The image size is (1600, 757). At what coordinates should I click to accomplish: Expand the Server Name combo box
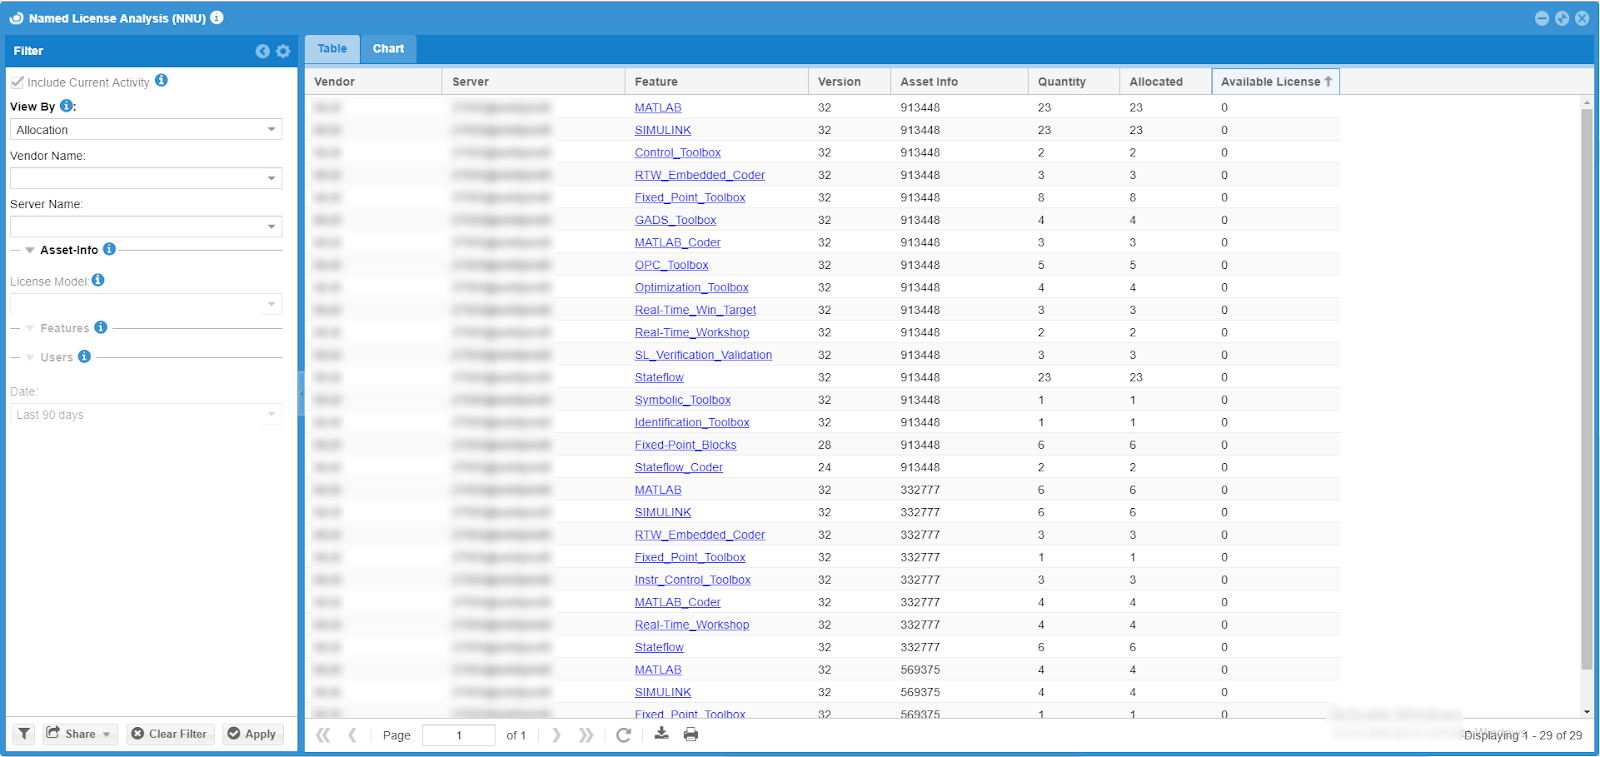click(271, 227)
